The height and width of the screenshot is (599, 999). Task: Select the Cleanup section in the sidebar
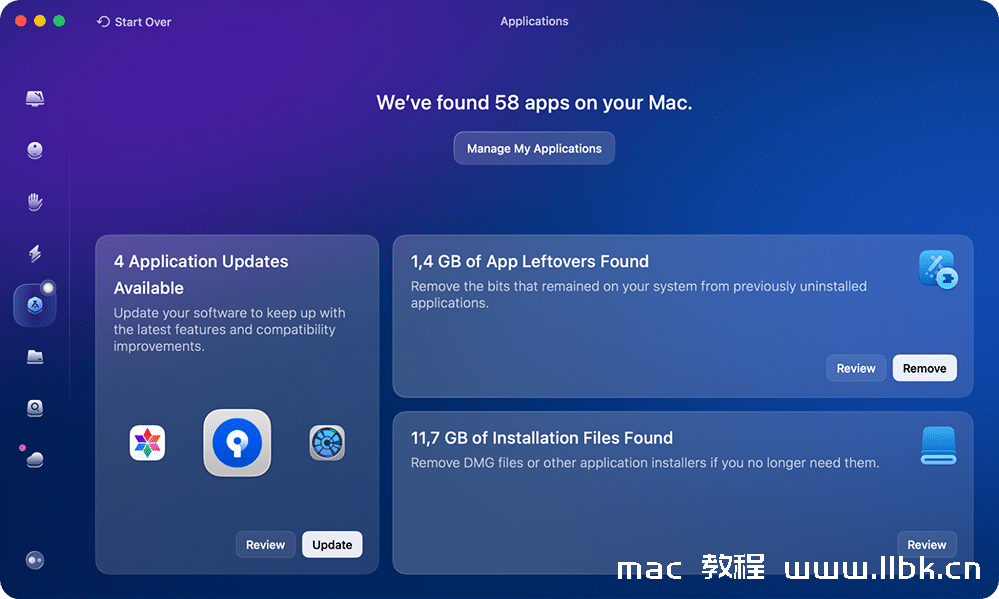(35, 150)
